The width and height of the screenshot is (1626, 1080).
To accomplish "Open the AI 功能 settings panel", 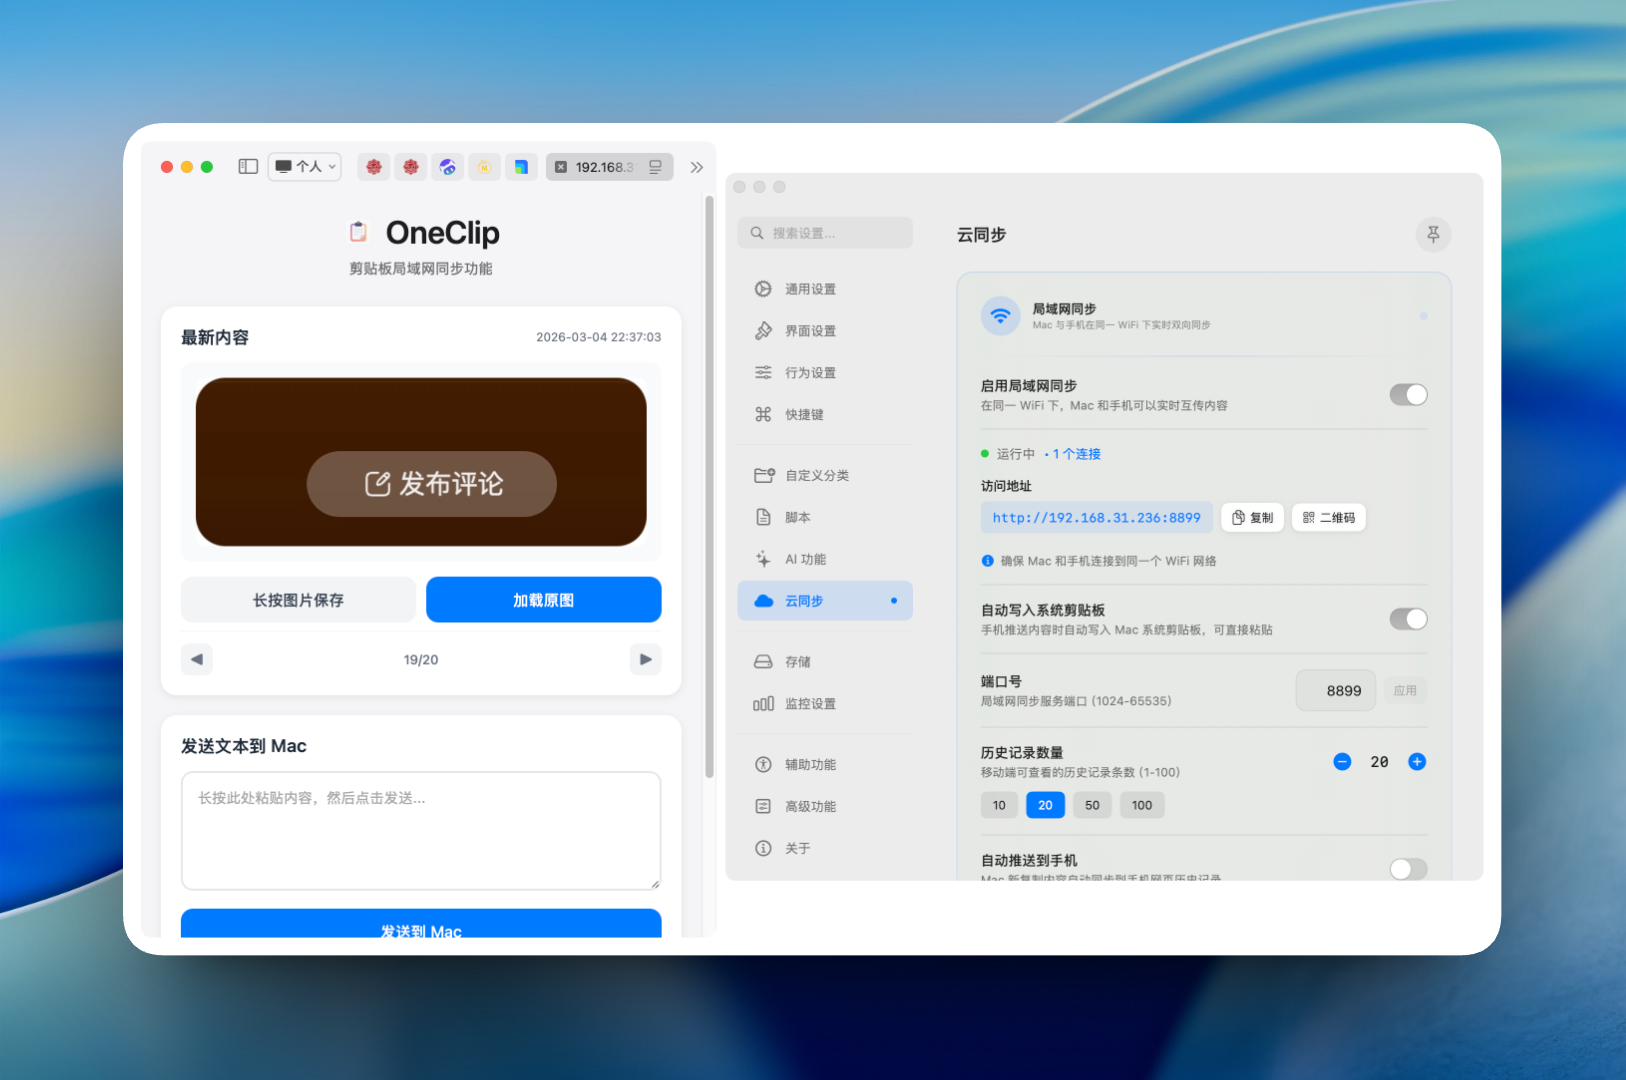I will click(x=763, y=559).
